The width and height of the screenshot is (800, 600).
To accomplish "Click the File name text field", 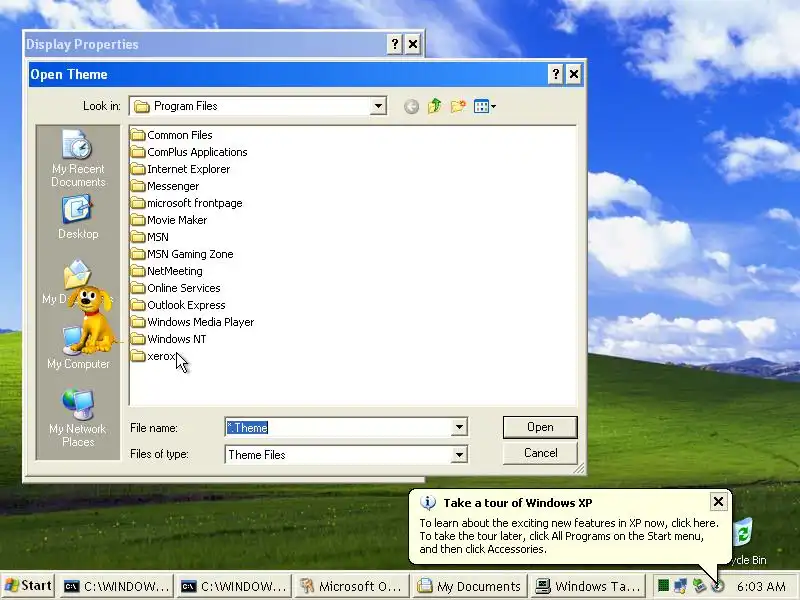I will click(x=338, y=427).
